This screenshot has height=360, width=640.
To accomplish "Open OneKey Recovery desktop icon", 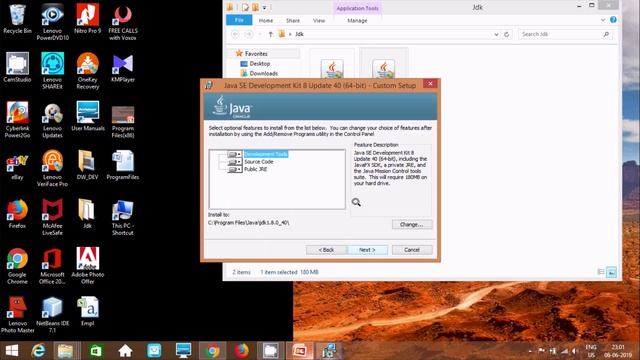I will pos(87,71).
